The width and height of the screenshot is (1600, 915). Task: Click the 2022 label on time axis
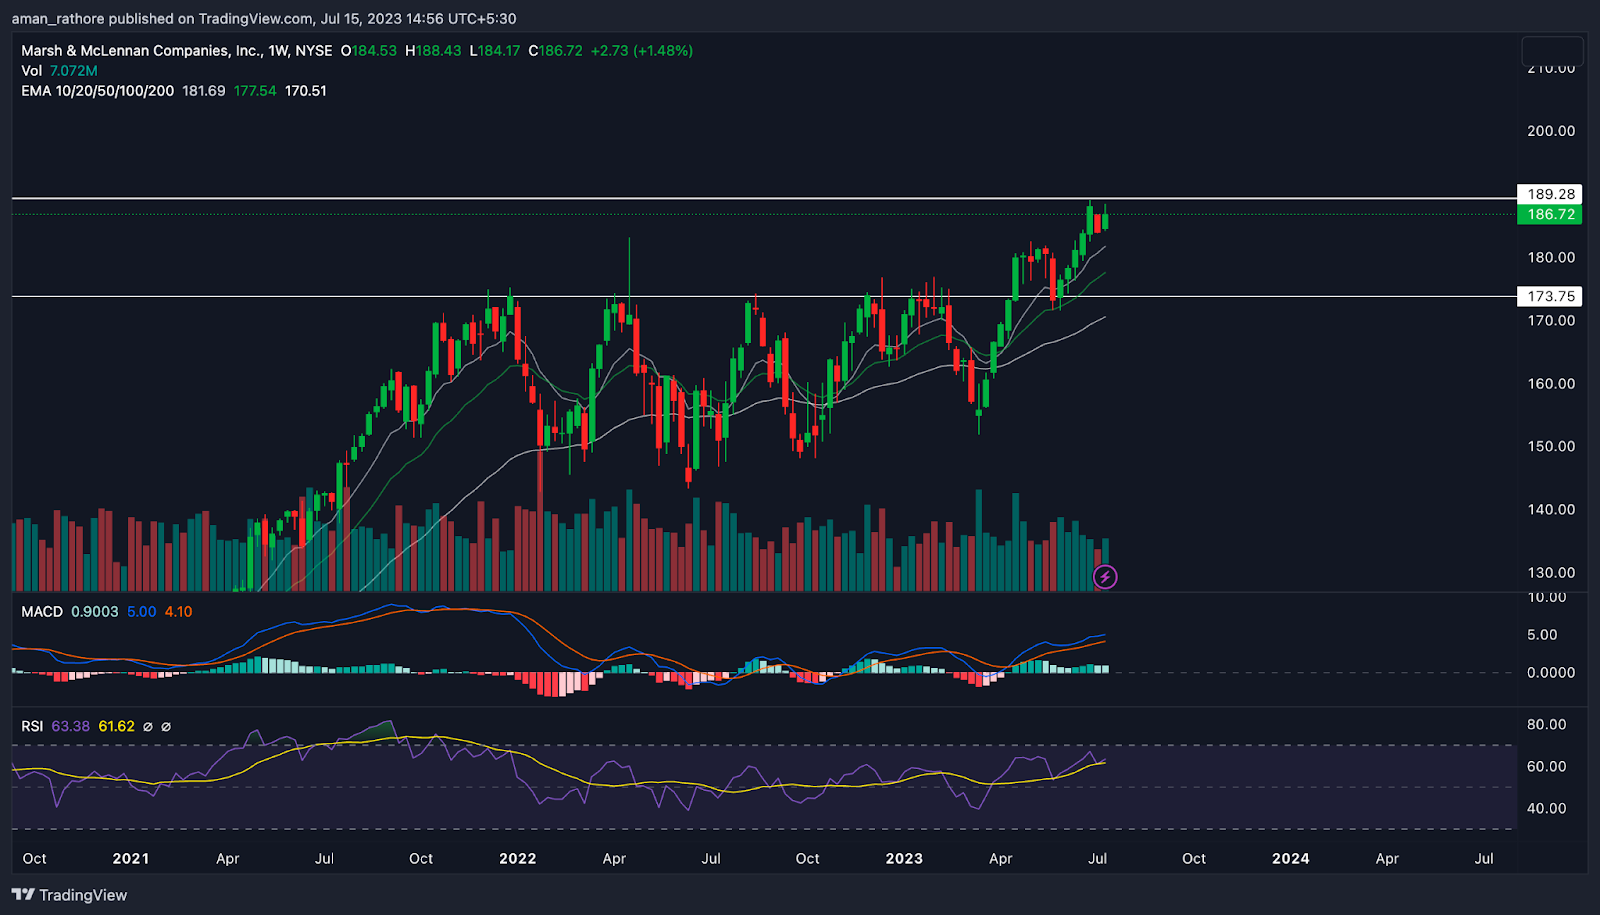click(518, 858)
